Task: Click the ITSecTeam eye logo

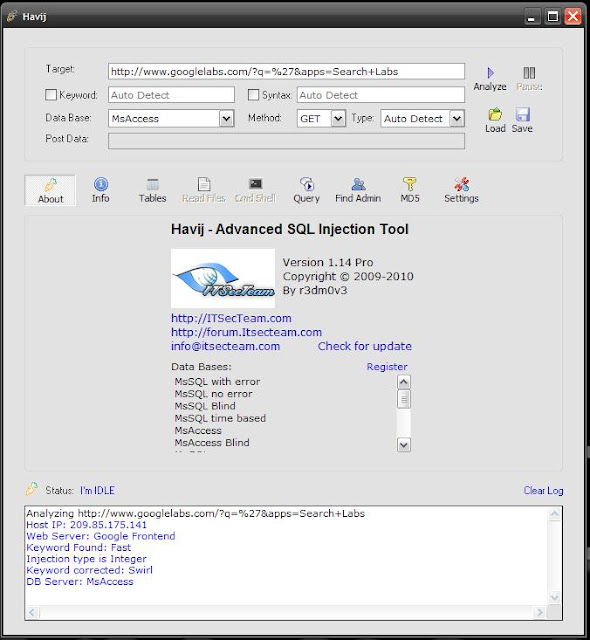Action: 223,278
